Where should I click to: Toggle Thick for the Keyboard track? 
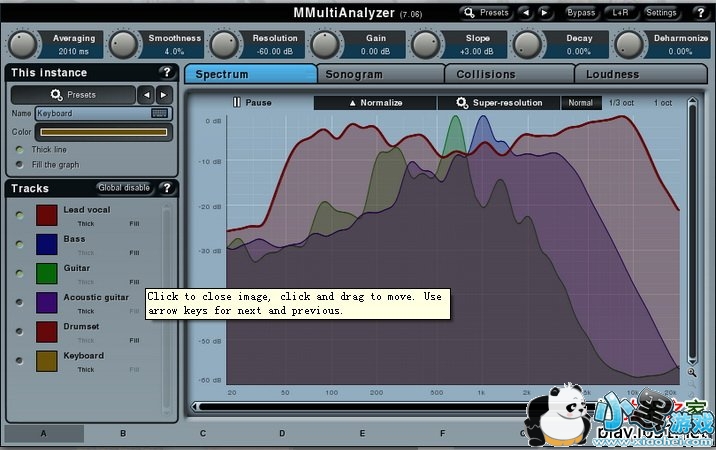coord(86,370)
